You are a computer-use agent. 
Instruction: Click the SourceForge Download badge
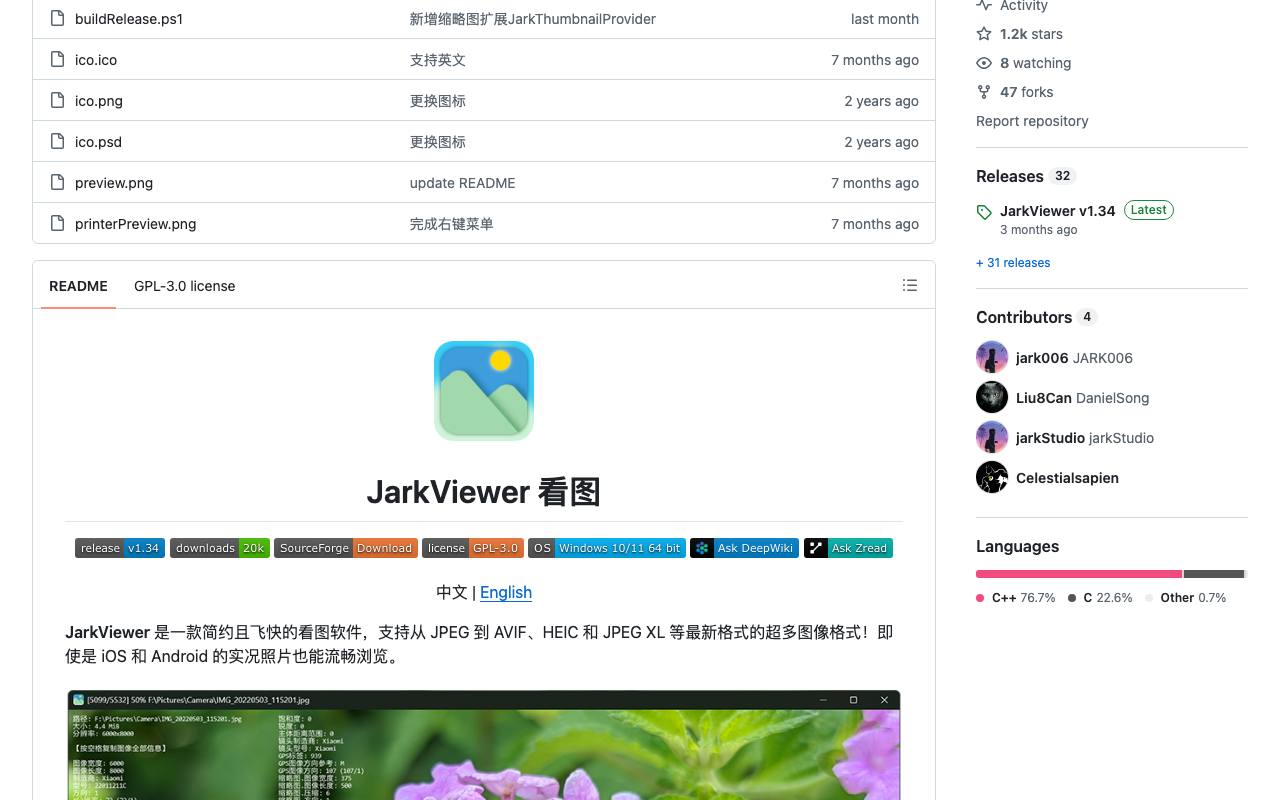[x=346, y=548]
